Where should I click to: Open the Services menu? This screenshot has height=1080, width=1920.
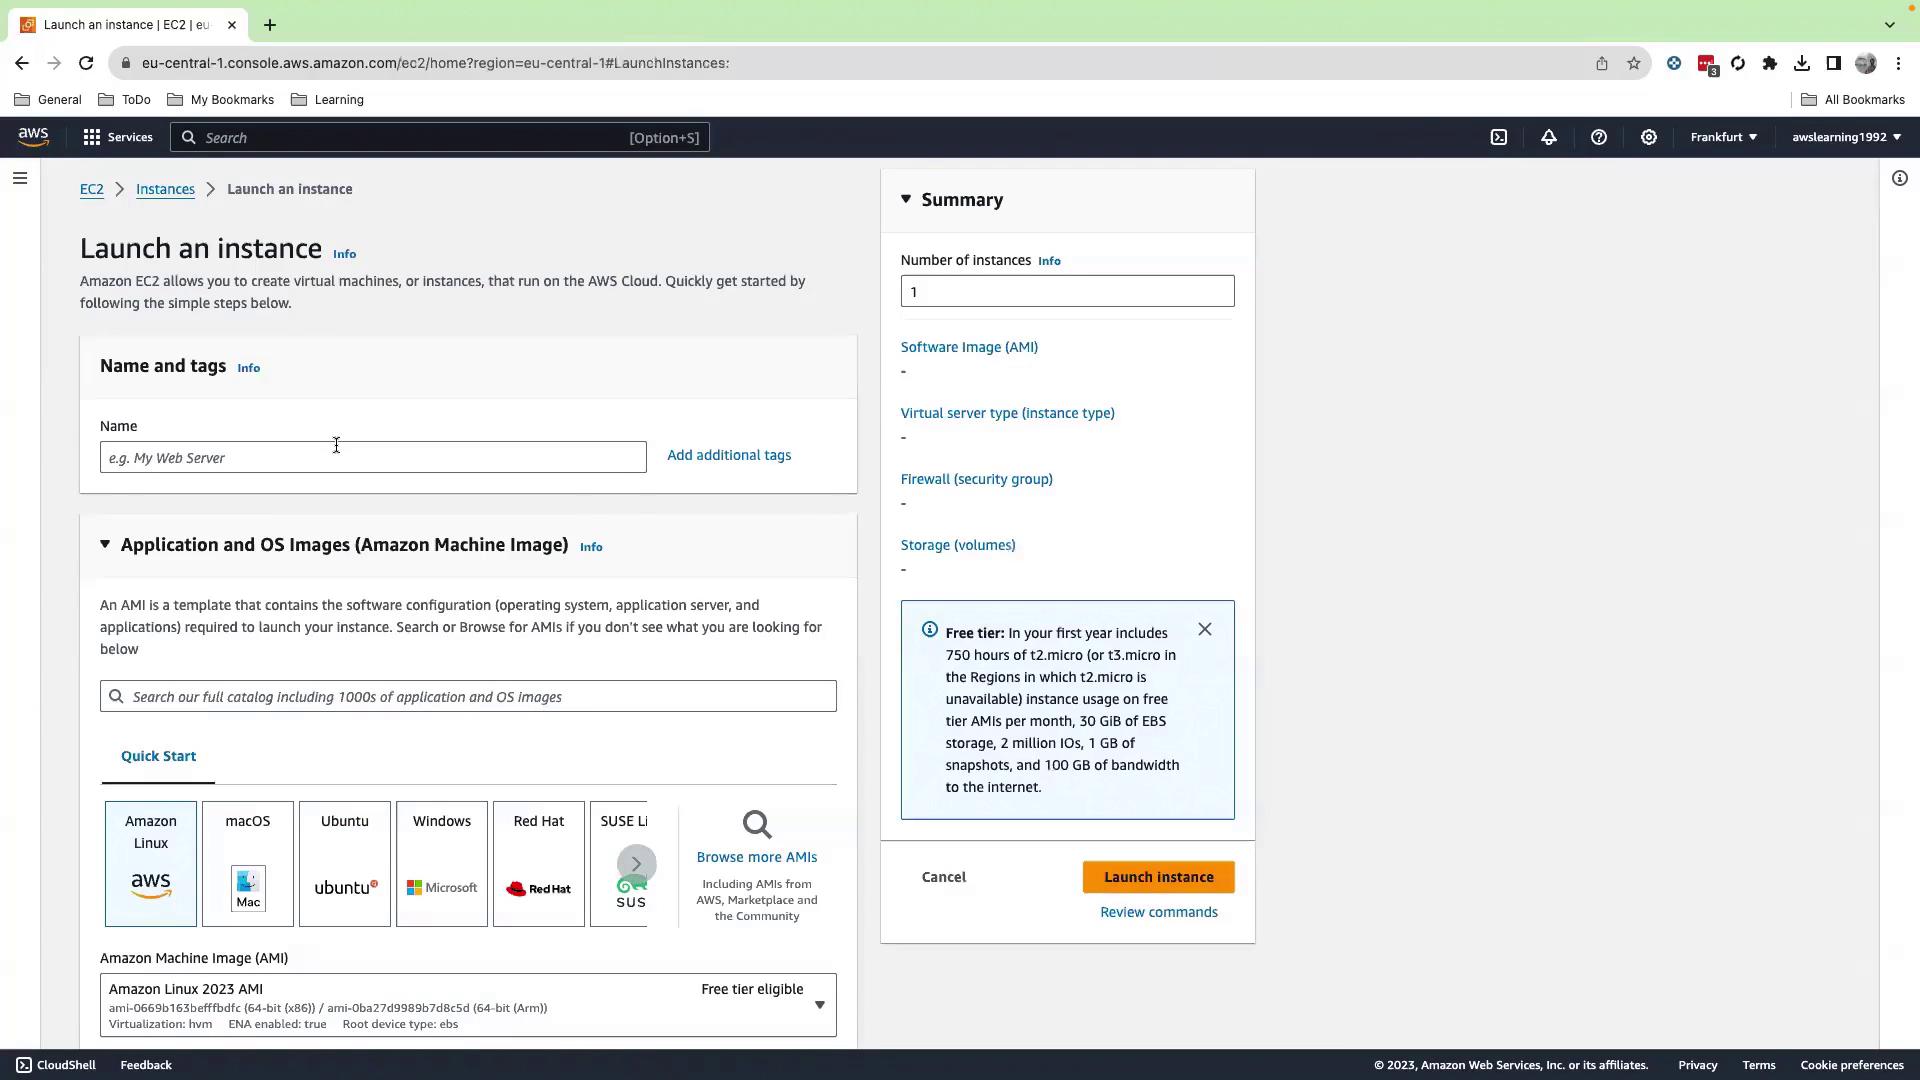118,137
